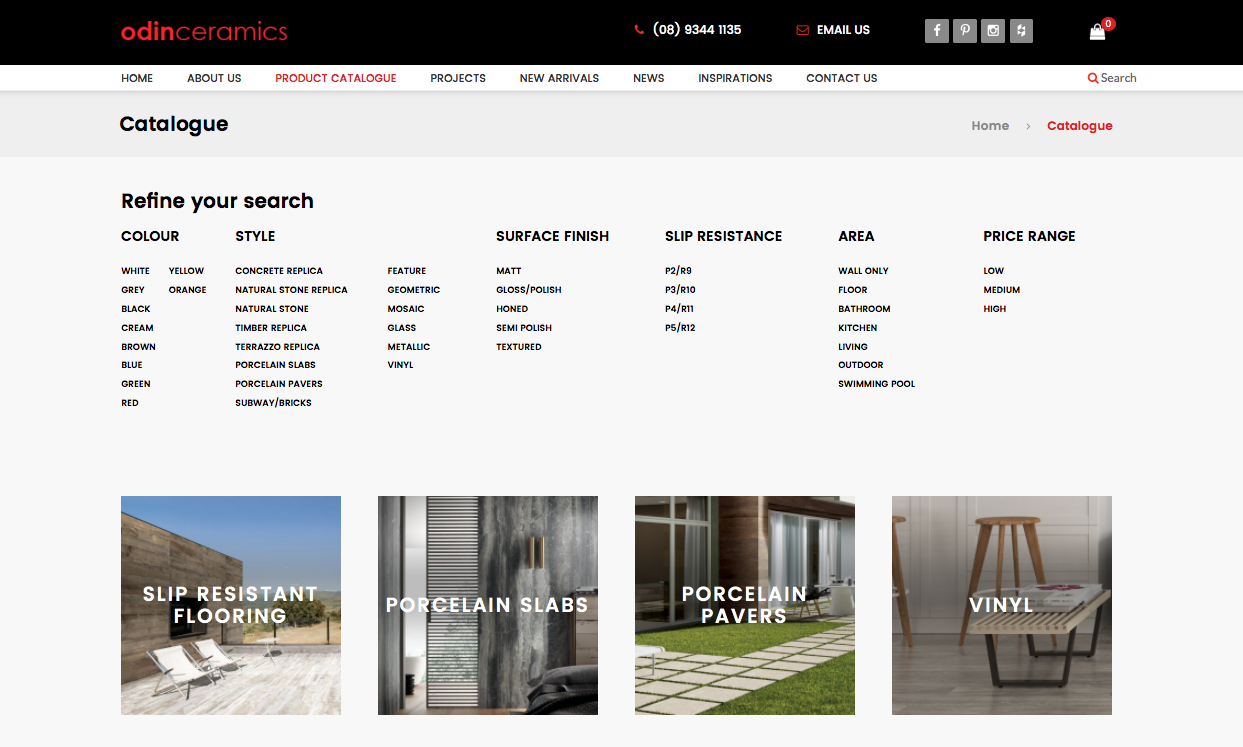Select the Feature style filter
Screen dimensions: 1243x747
[407, 271]
